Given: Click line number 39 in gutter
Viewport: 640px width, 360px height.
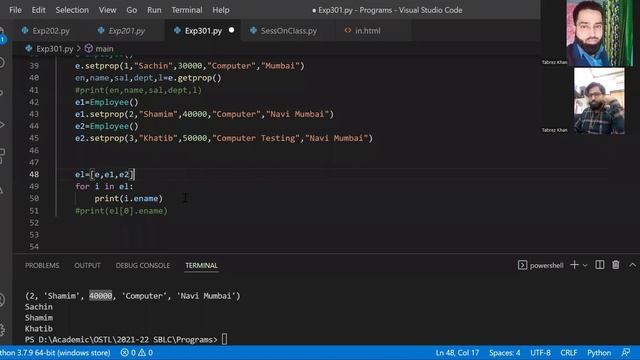Looking at the screenshot, I should coord(34,66).
